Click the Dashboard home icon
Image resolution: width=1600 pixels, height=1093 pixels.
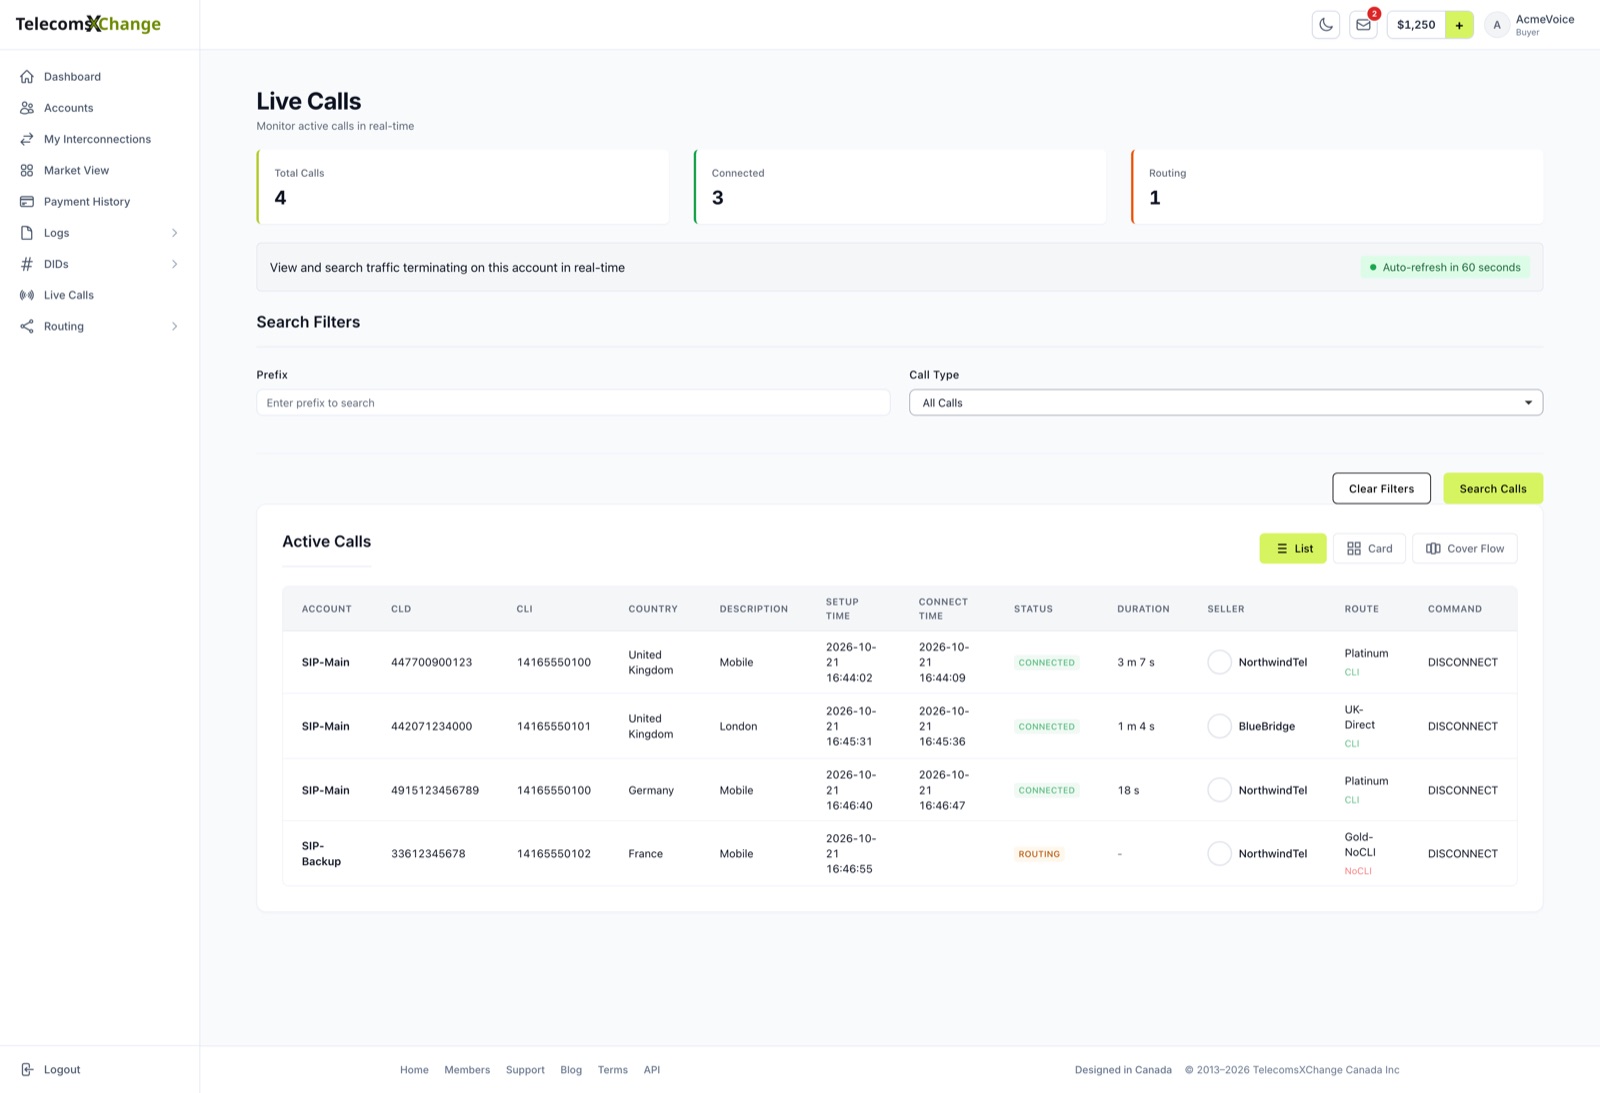coord(27,77)
